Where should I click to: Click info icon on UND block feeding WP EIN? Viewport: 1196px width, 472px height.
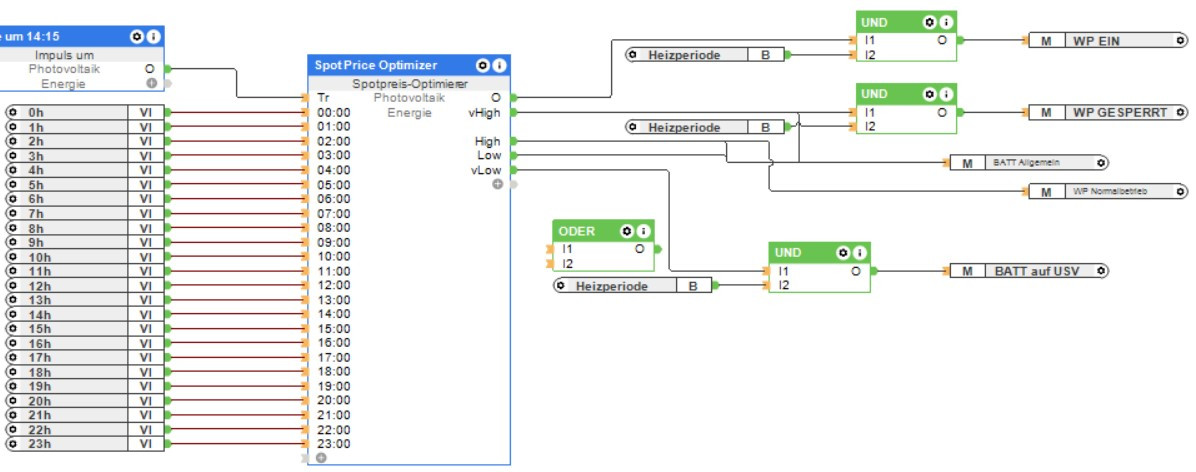click(946, 22)
